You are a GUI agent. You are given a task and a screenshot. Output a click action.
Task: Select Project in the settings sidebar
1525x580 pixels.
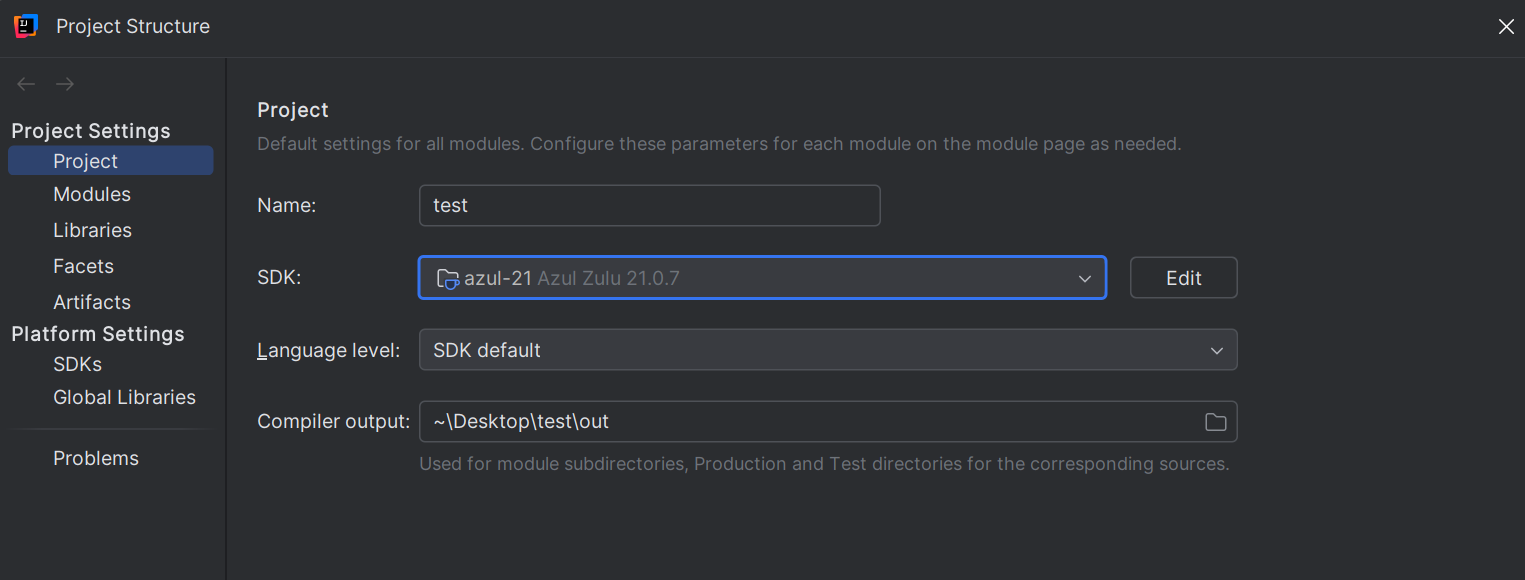click(85, 160)
